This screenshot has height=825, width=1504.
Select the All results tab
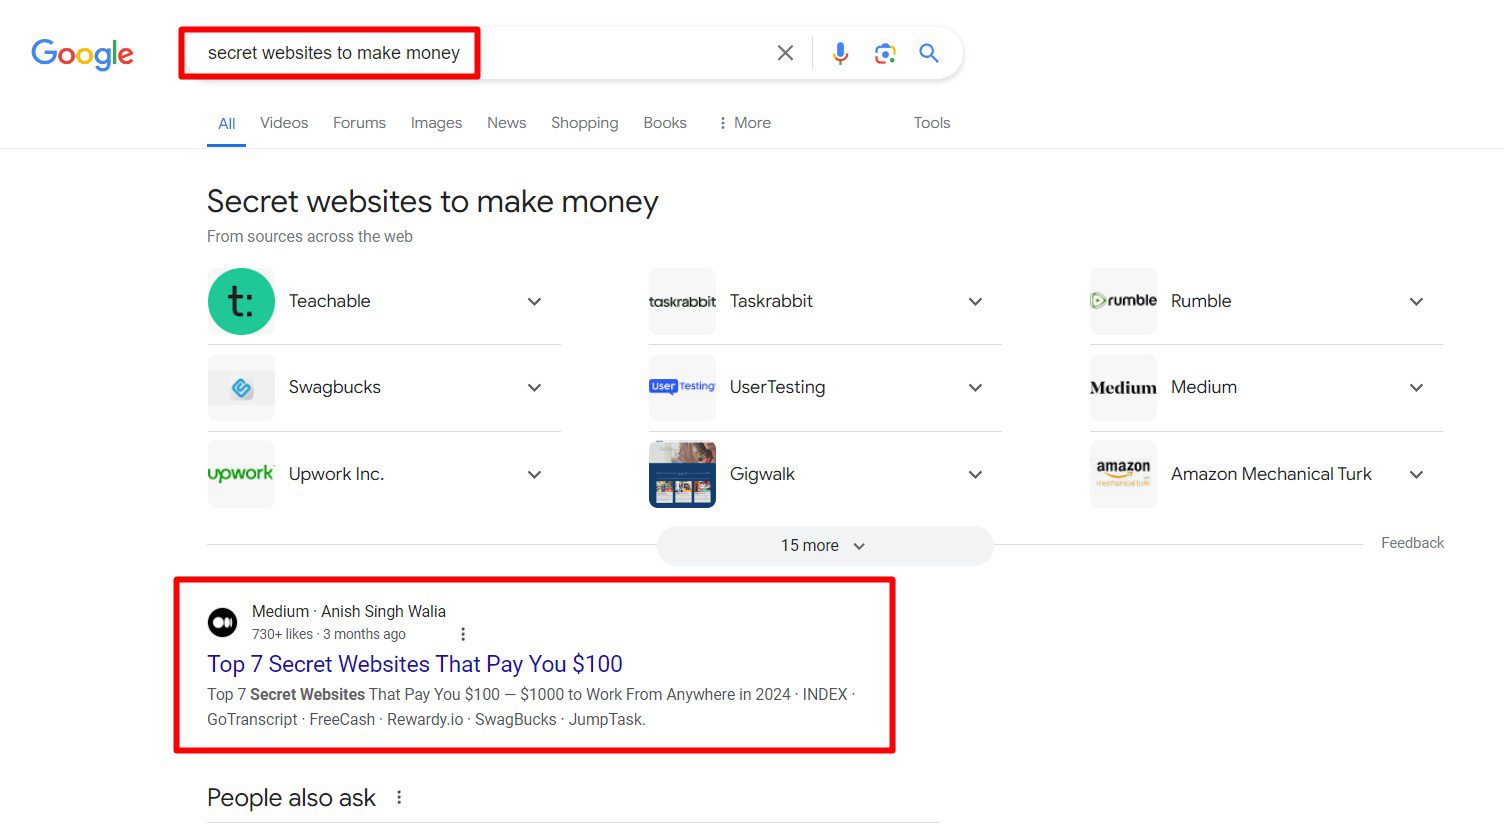pos(227,123)
